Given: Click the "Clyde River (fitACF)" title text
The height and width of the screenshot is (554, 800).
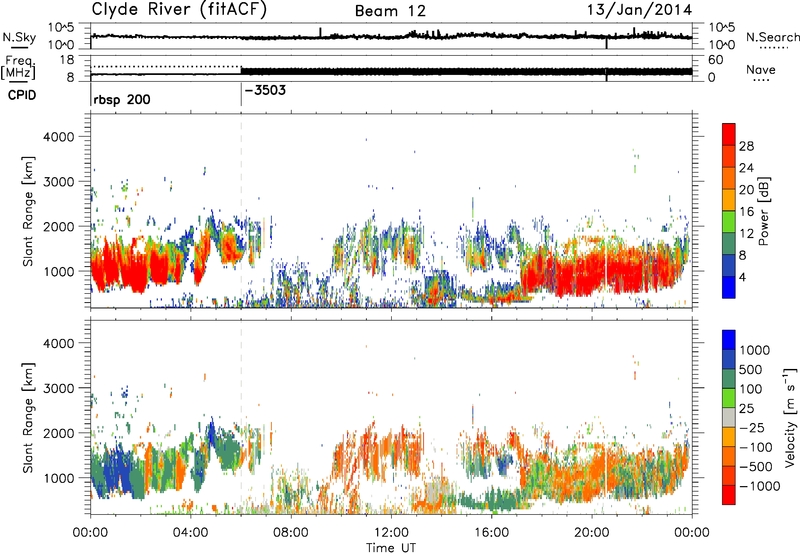Looking at the screenshot, I should pos(179,9).
